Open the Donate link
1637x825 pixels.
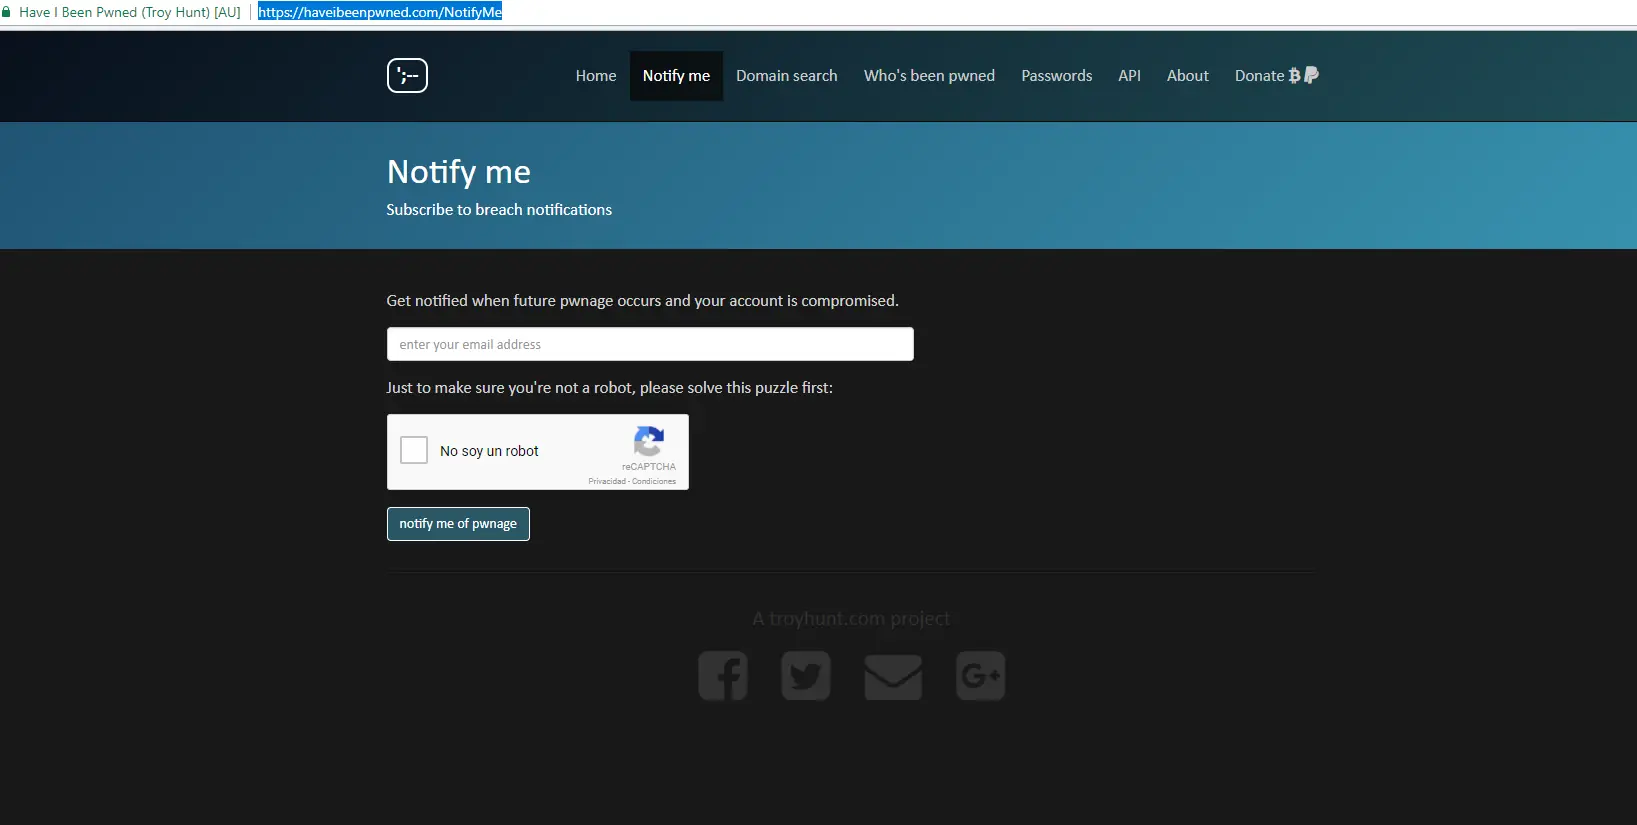(x=1276, y=76)
